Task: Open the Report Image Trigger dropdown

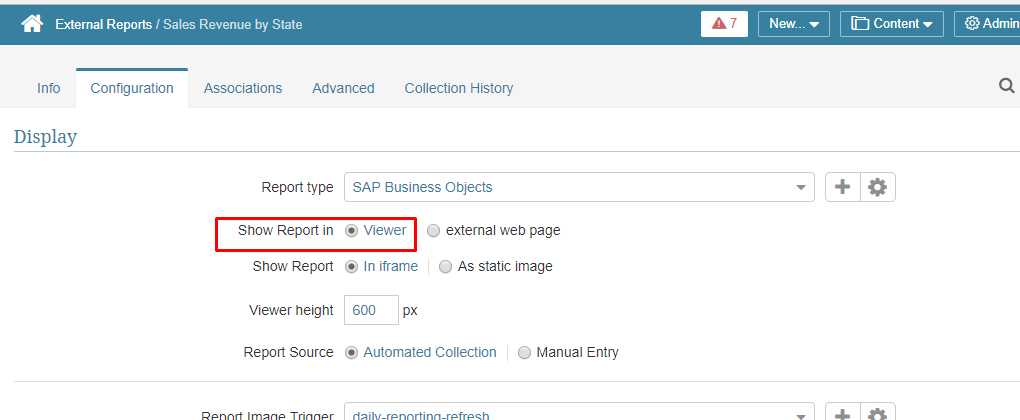Action: point(579,414)
